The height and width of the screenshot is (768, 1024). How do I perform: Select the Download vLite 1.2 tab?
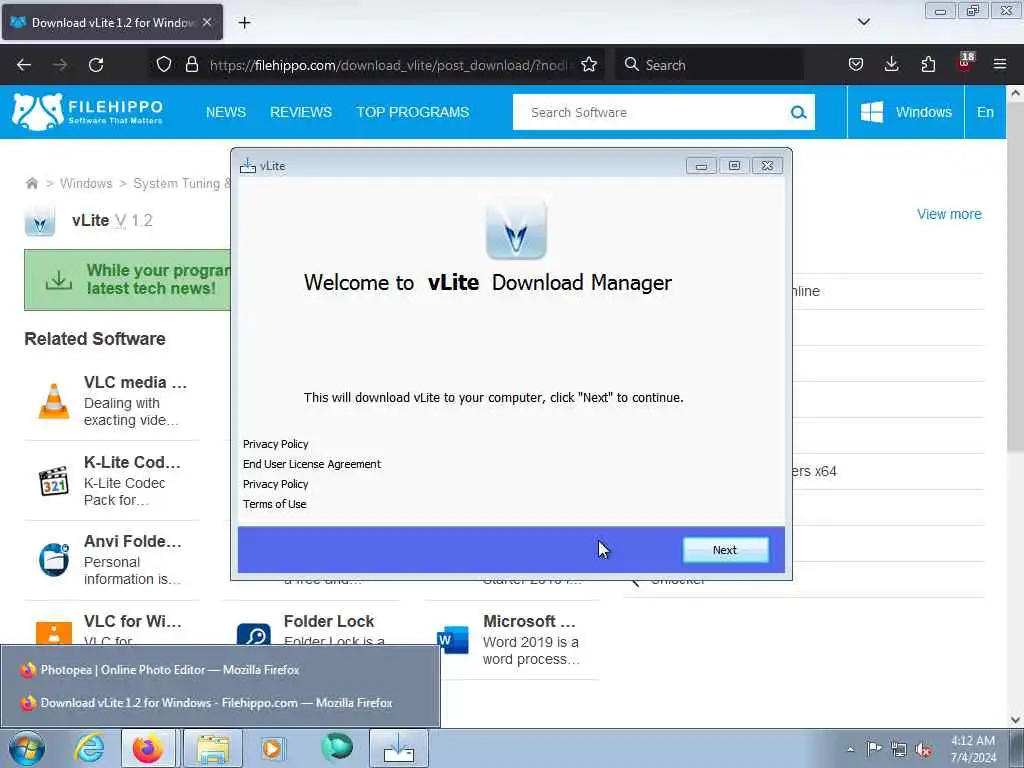pyautogui.click(x=111, y=22)
